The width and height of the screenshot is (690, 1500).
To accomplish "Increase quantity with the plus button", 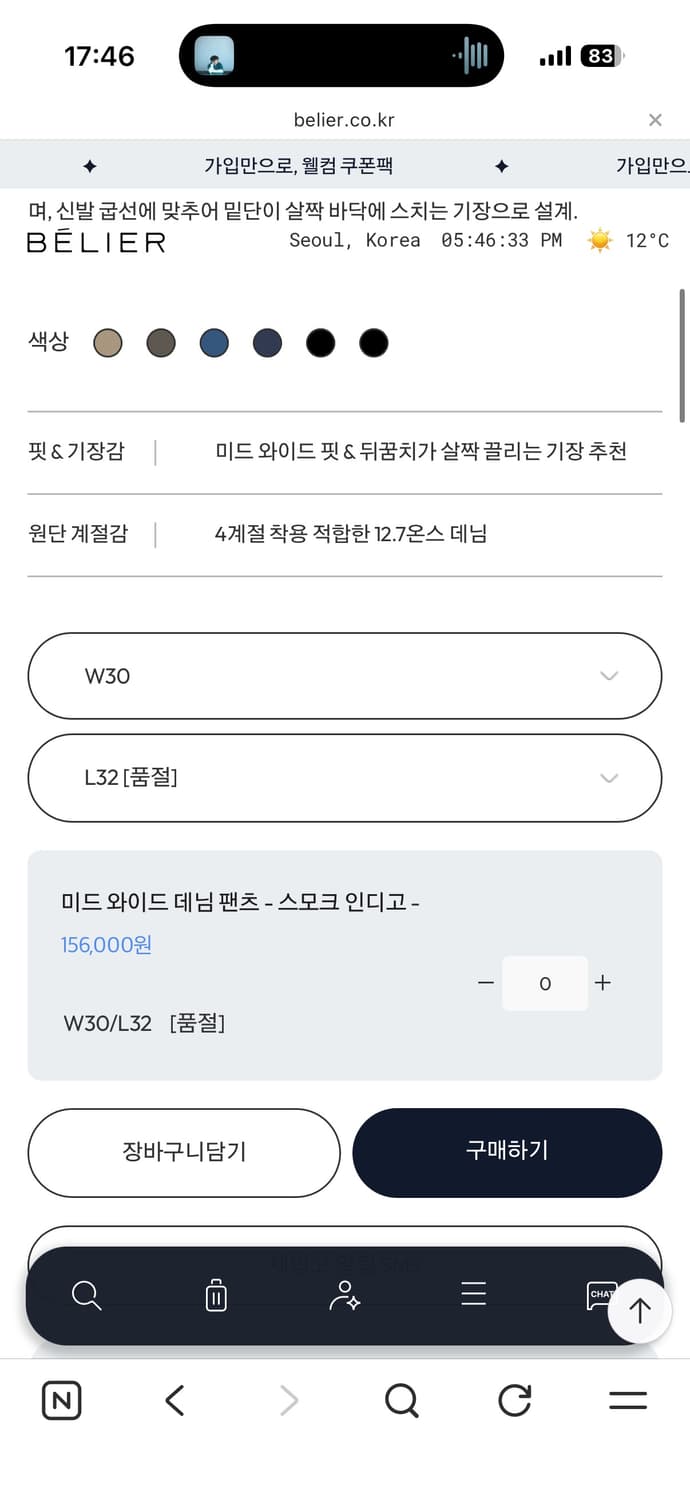I will pyautogui.click(x=603, y=983).
